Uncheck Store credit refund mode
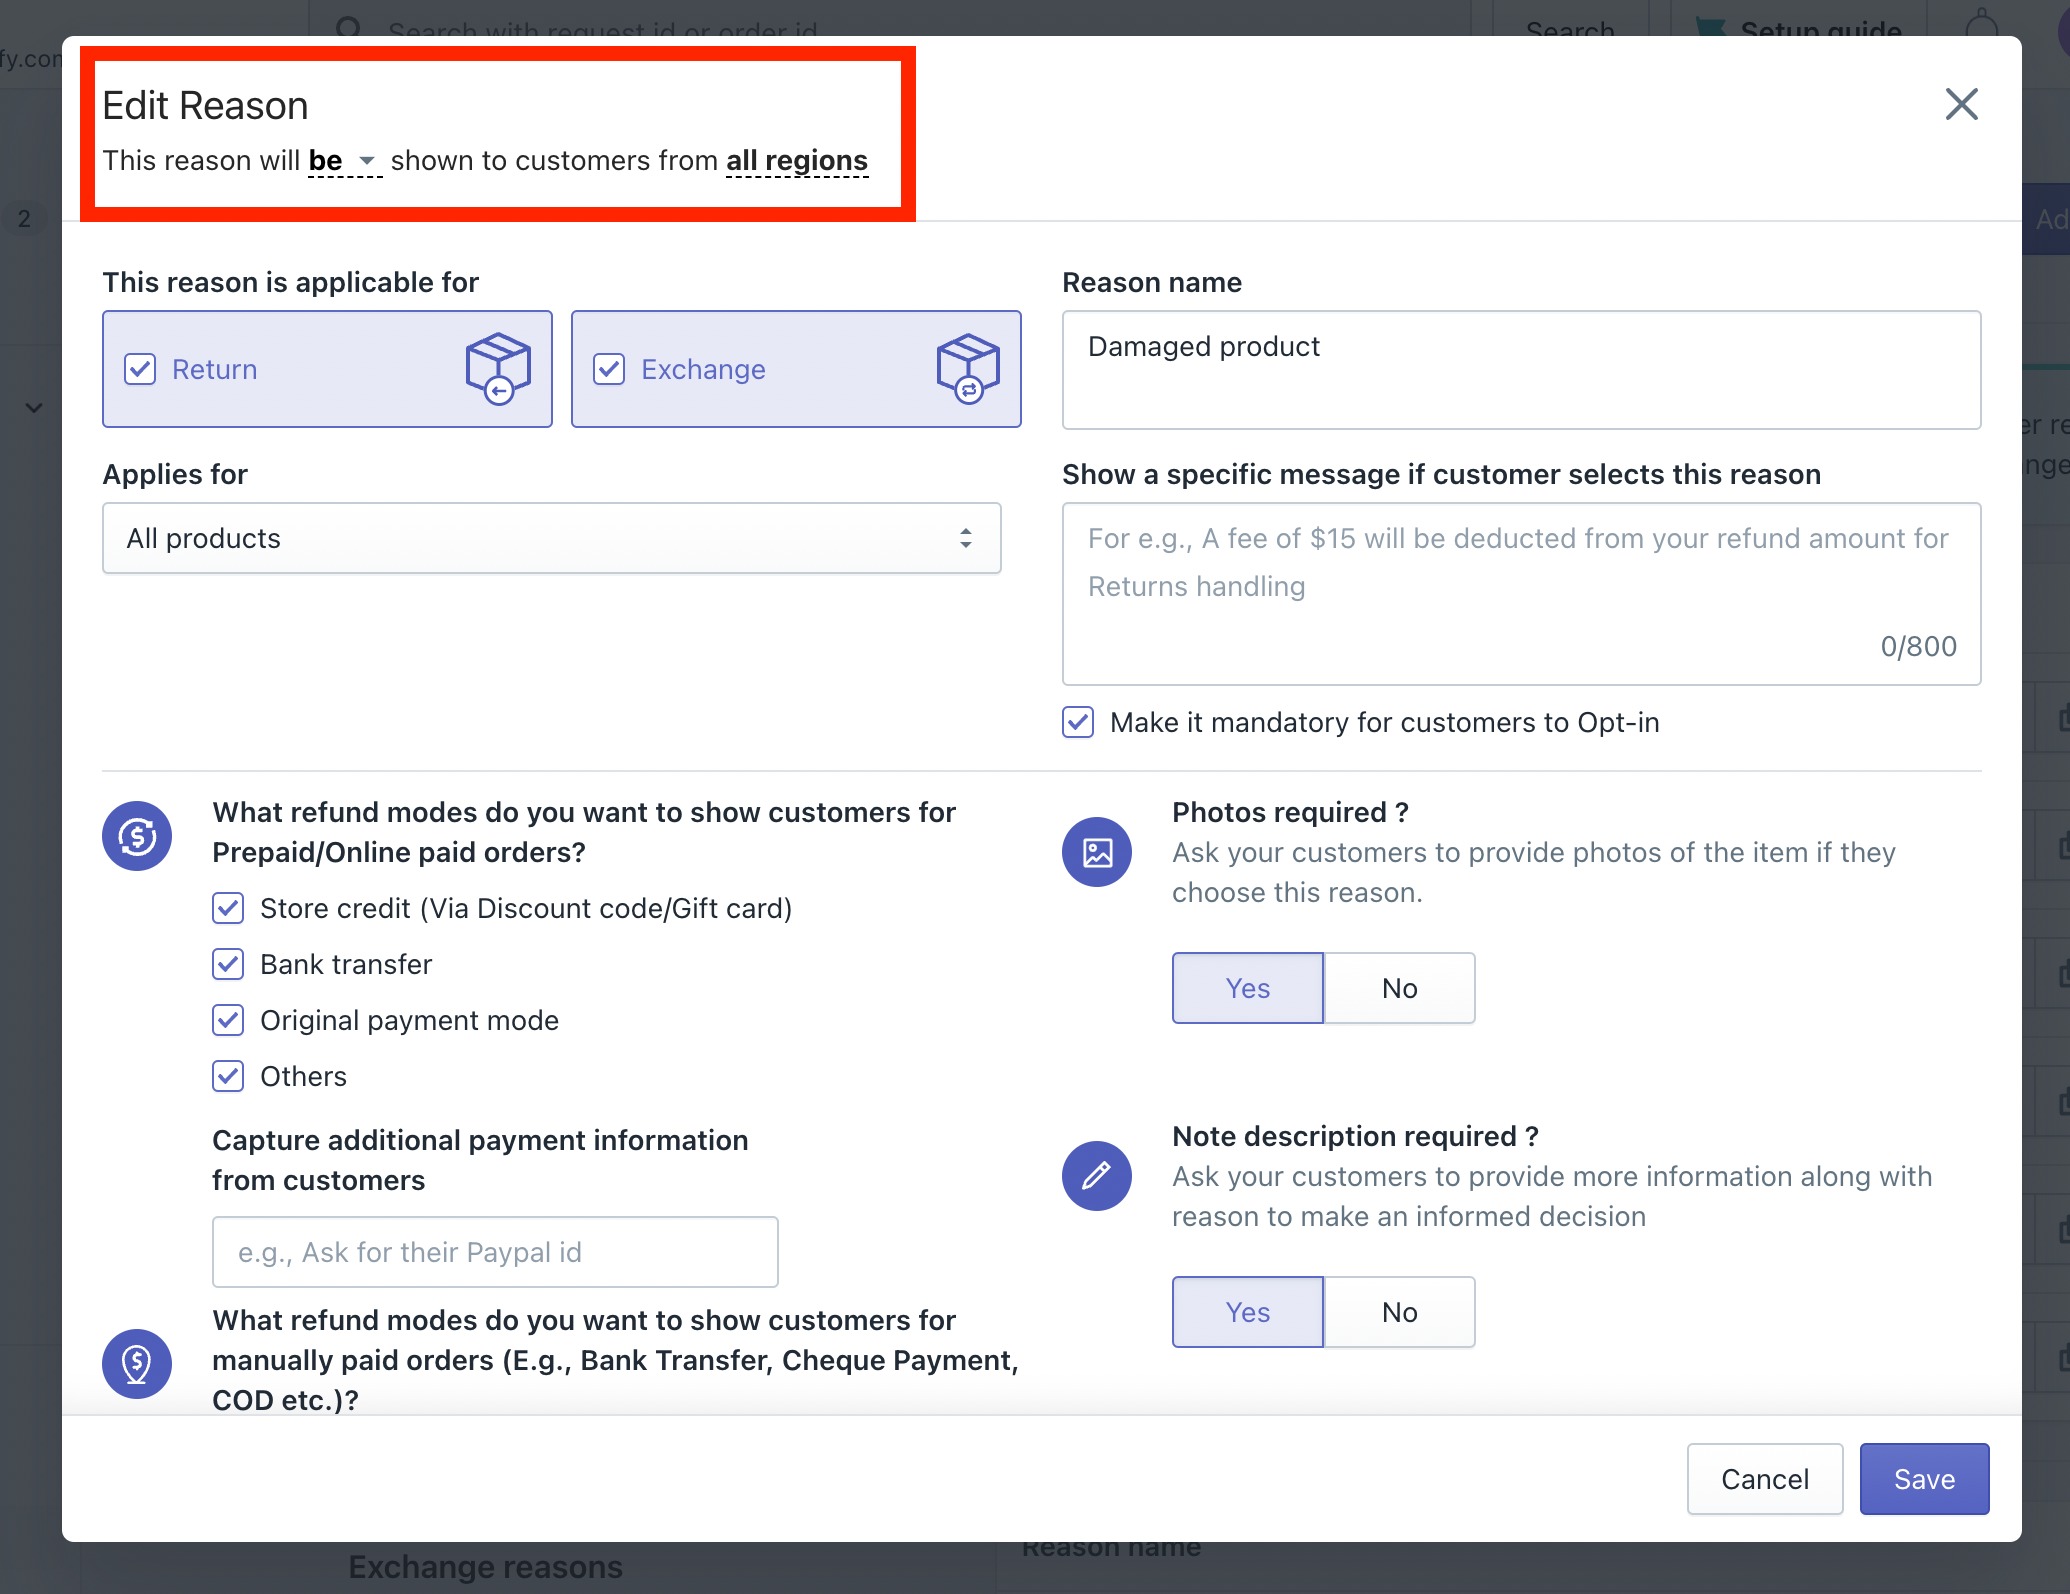This screenshot has width=2070, height=1594. pyautogui.click(x=228, y=908)
